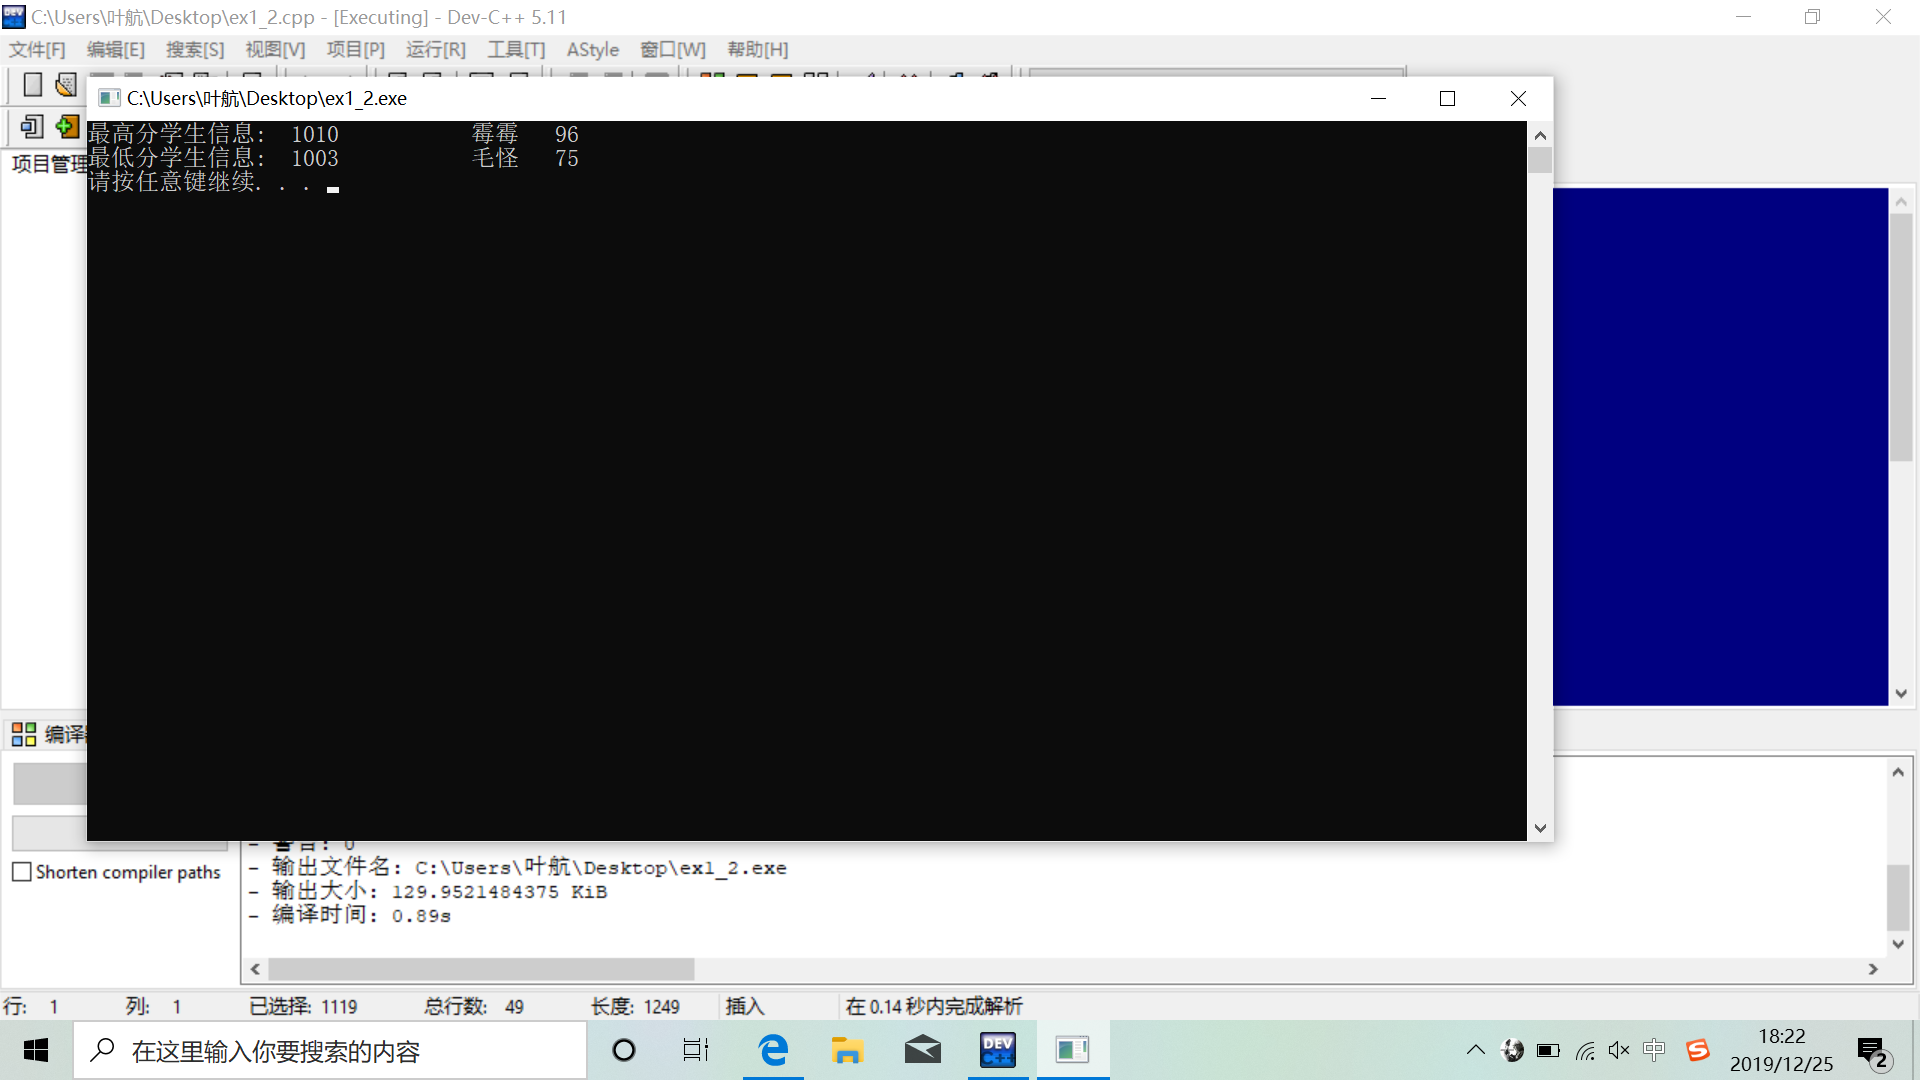This screenshot has width=1920, height=1080.
Task: Toggle the Chinese IME mode indicator
Action: (1654, 1050)
